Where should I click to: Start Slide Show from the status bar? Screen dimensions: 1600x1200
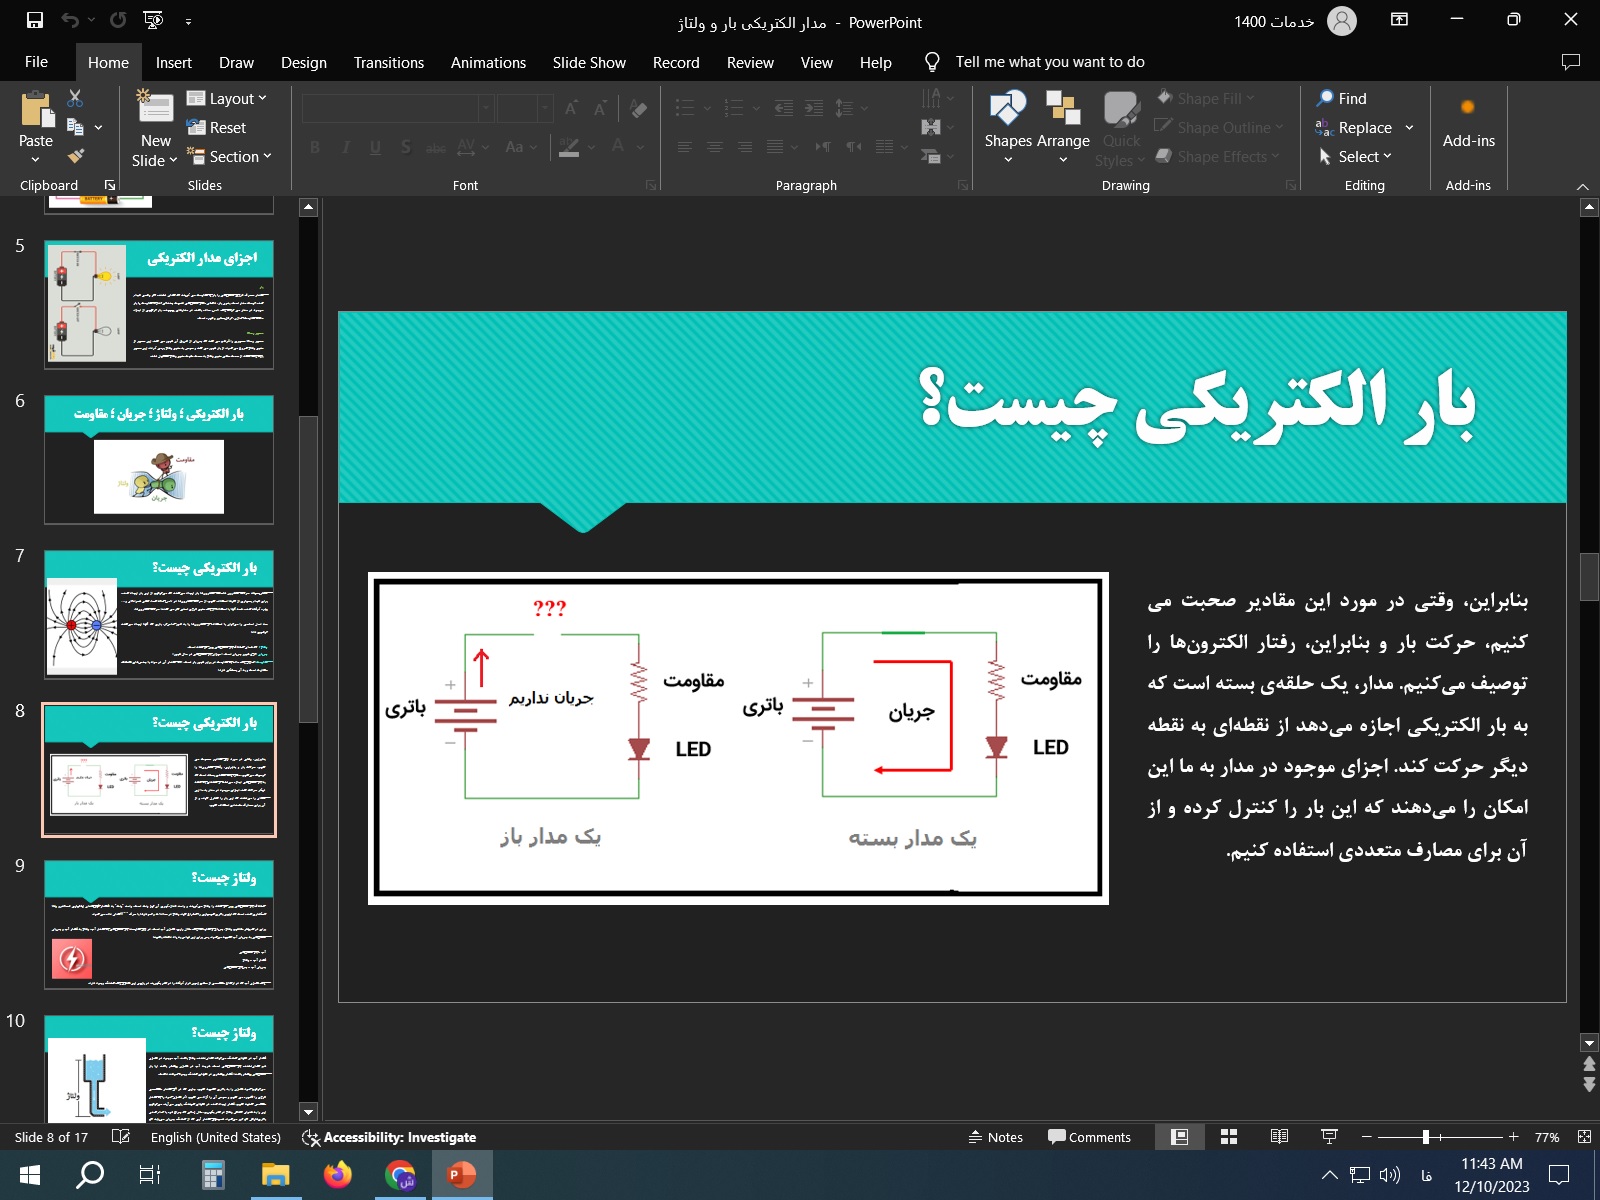click(1329, 1137)
